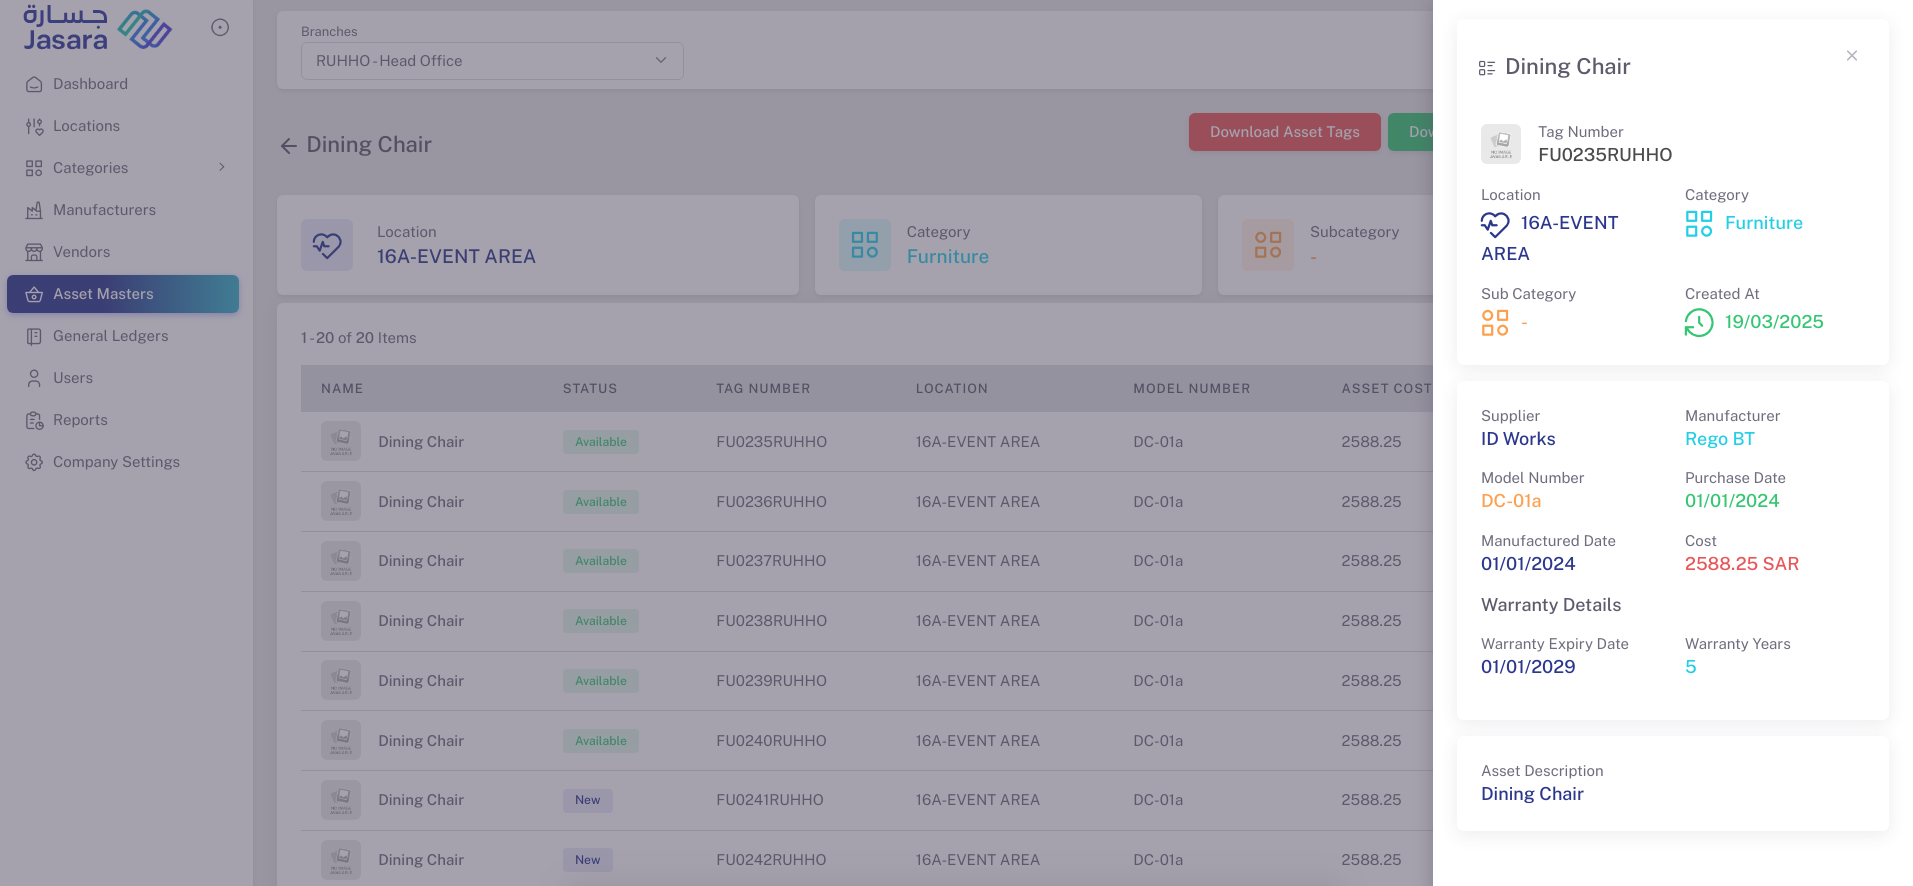Screen dimensions: 1913x886
Task: Close the Dining Chair details panel
Action: (x=1851, y=56)
